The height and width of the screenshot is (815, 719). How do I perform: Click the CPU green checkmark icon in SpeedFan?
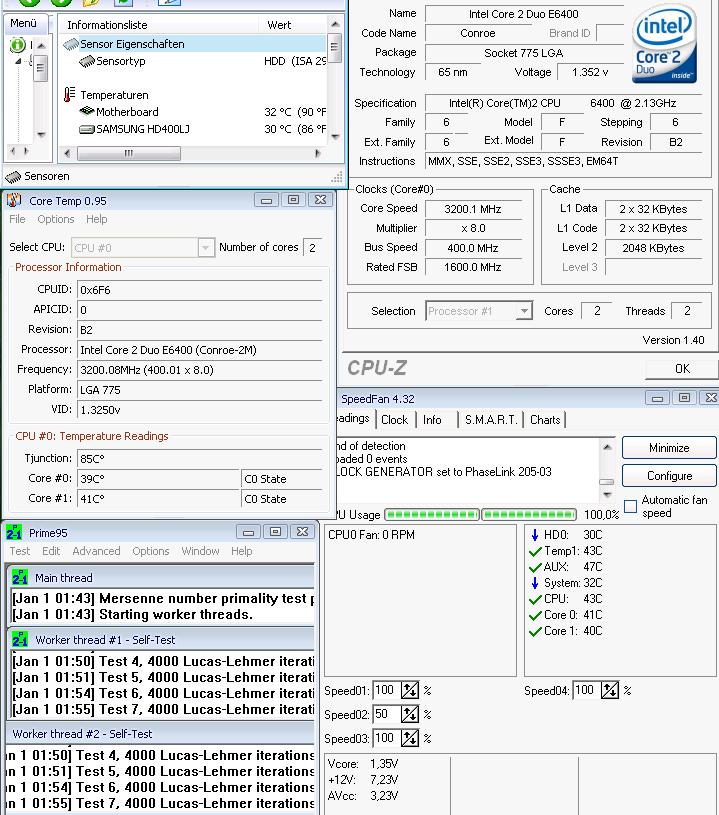click(535, 599)
